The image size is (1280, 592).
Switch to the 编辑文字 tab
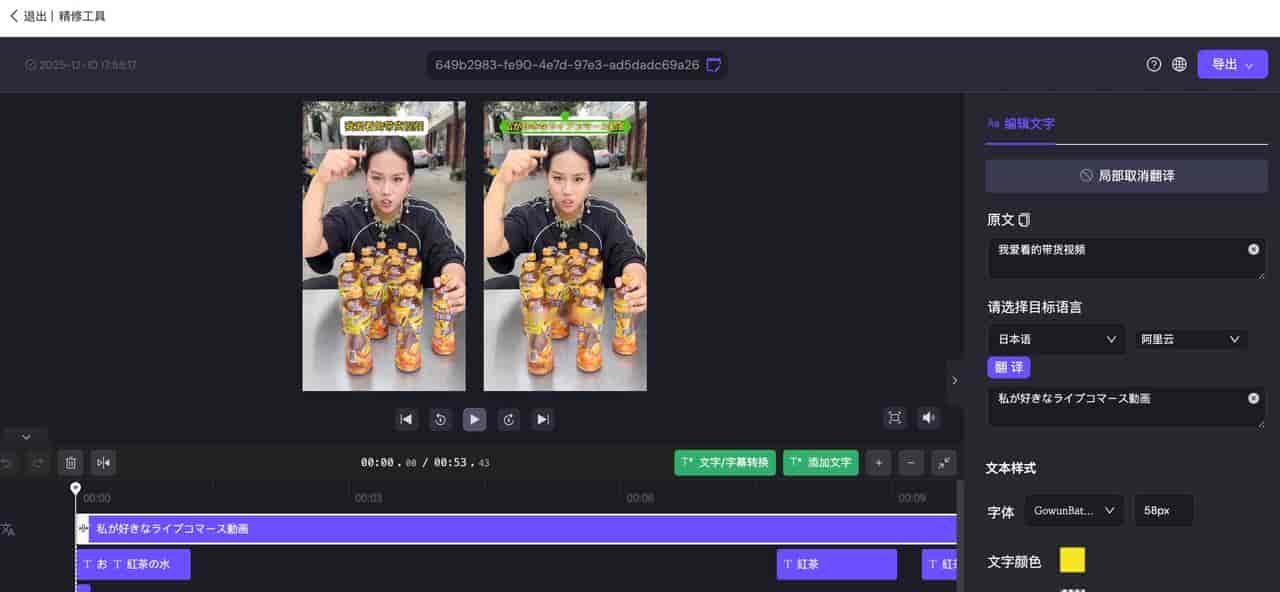point(1021,123)
